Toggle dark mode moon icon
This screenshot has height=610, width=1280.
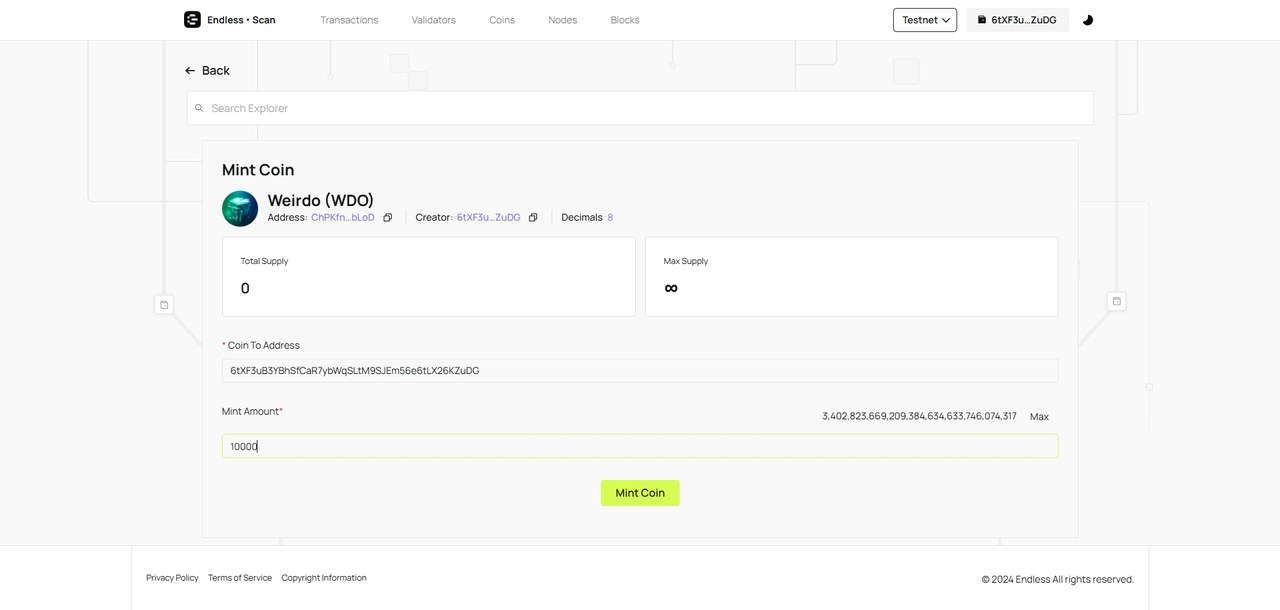[1088, 20]
